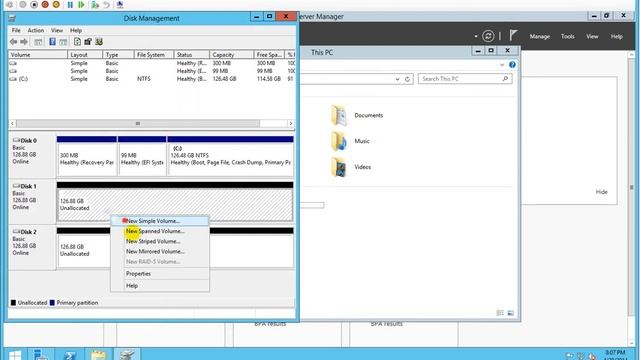The image size is (640, 360).
Task: Click the volume list horizontal scrollbar thumb
Action: [x=138, y=124]
